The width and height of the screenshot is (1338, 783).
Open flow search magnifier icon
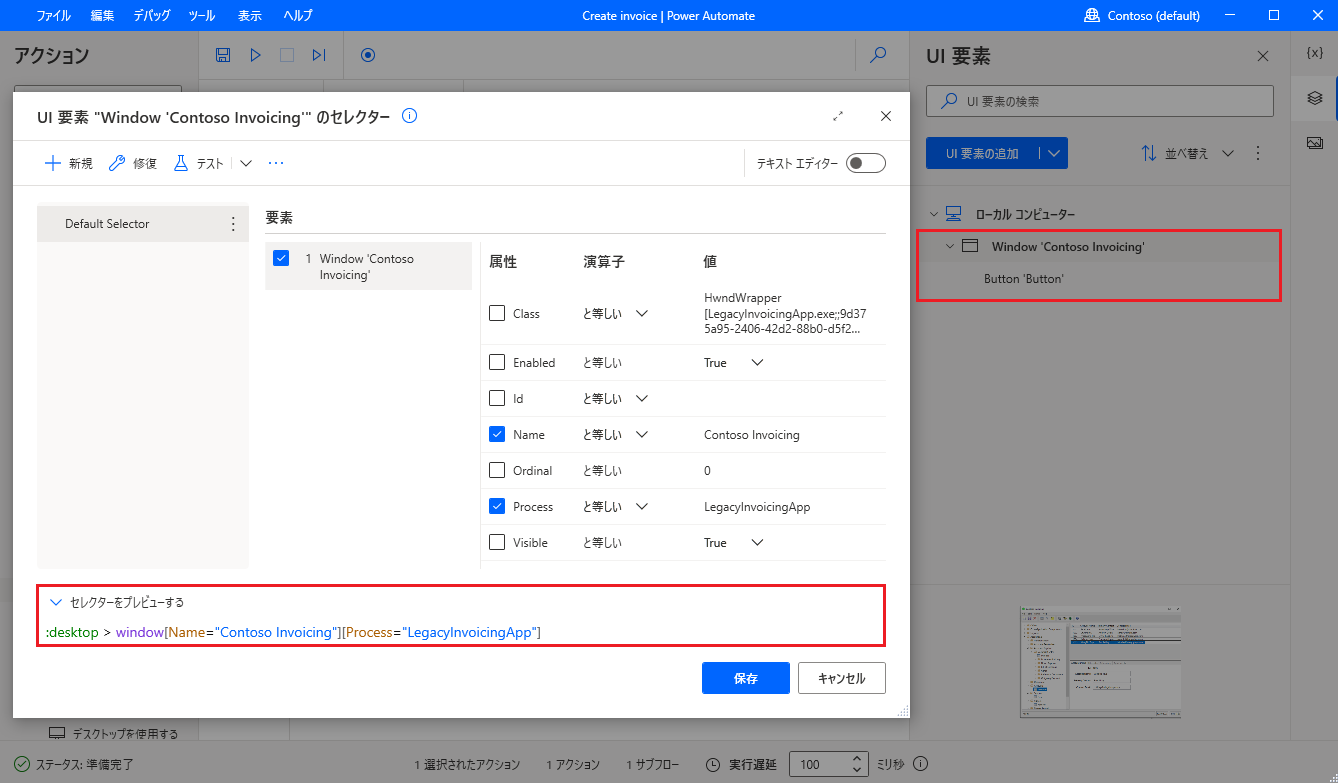[x=878, y=55]
